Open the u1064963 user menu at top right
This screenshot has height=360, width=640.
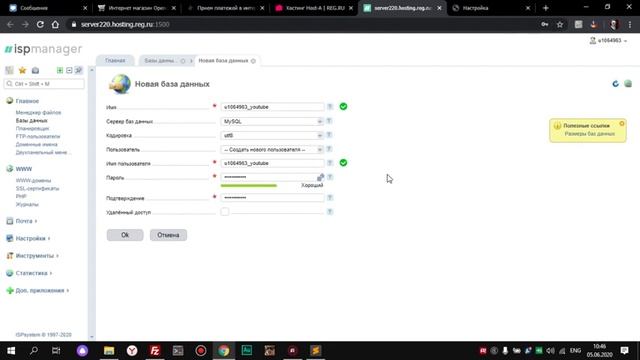(608, 40)
